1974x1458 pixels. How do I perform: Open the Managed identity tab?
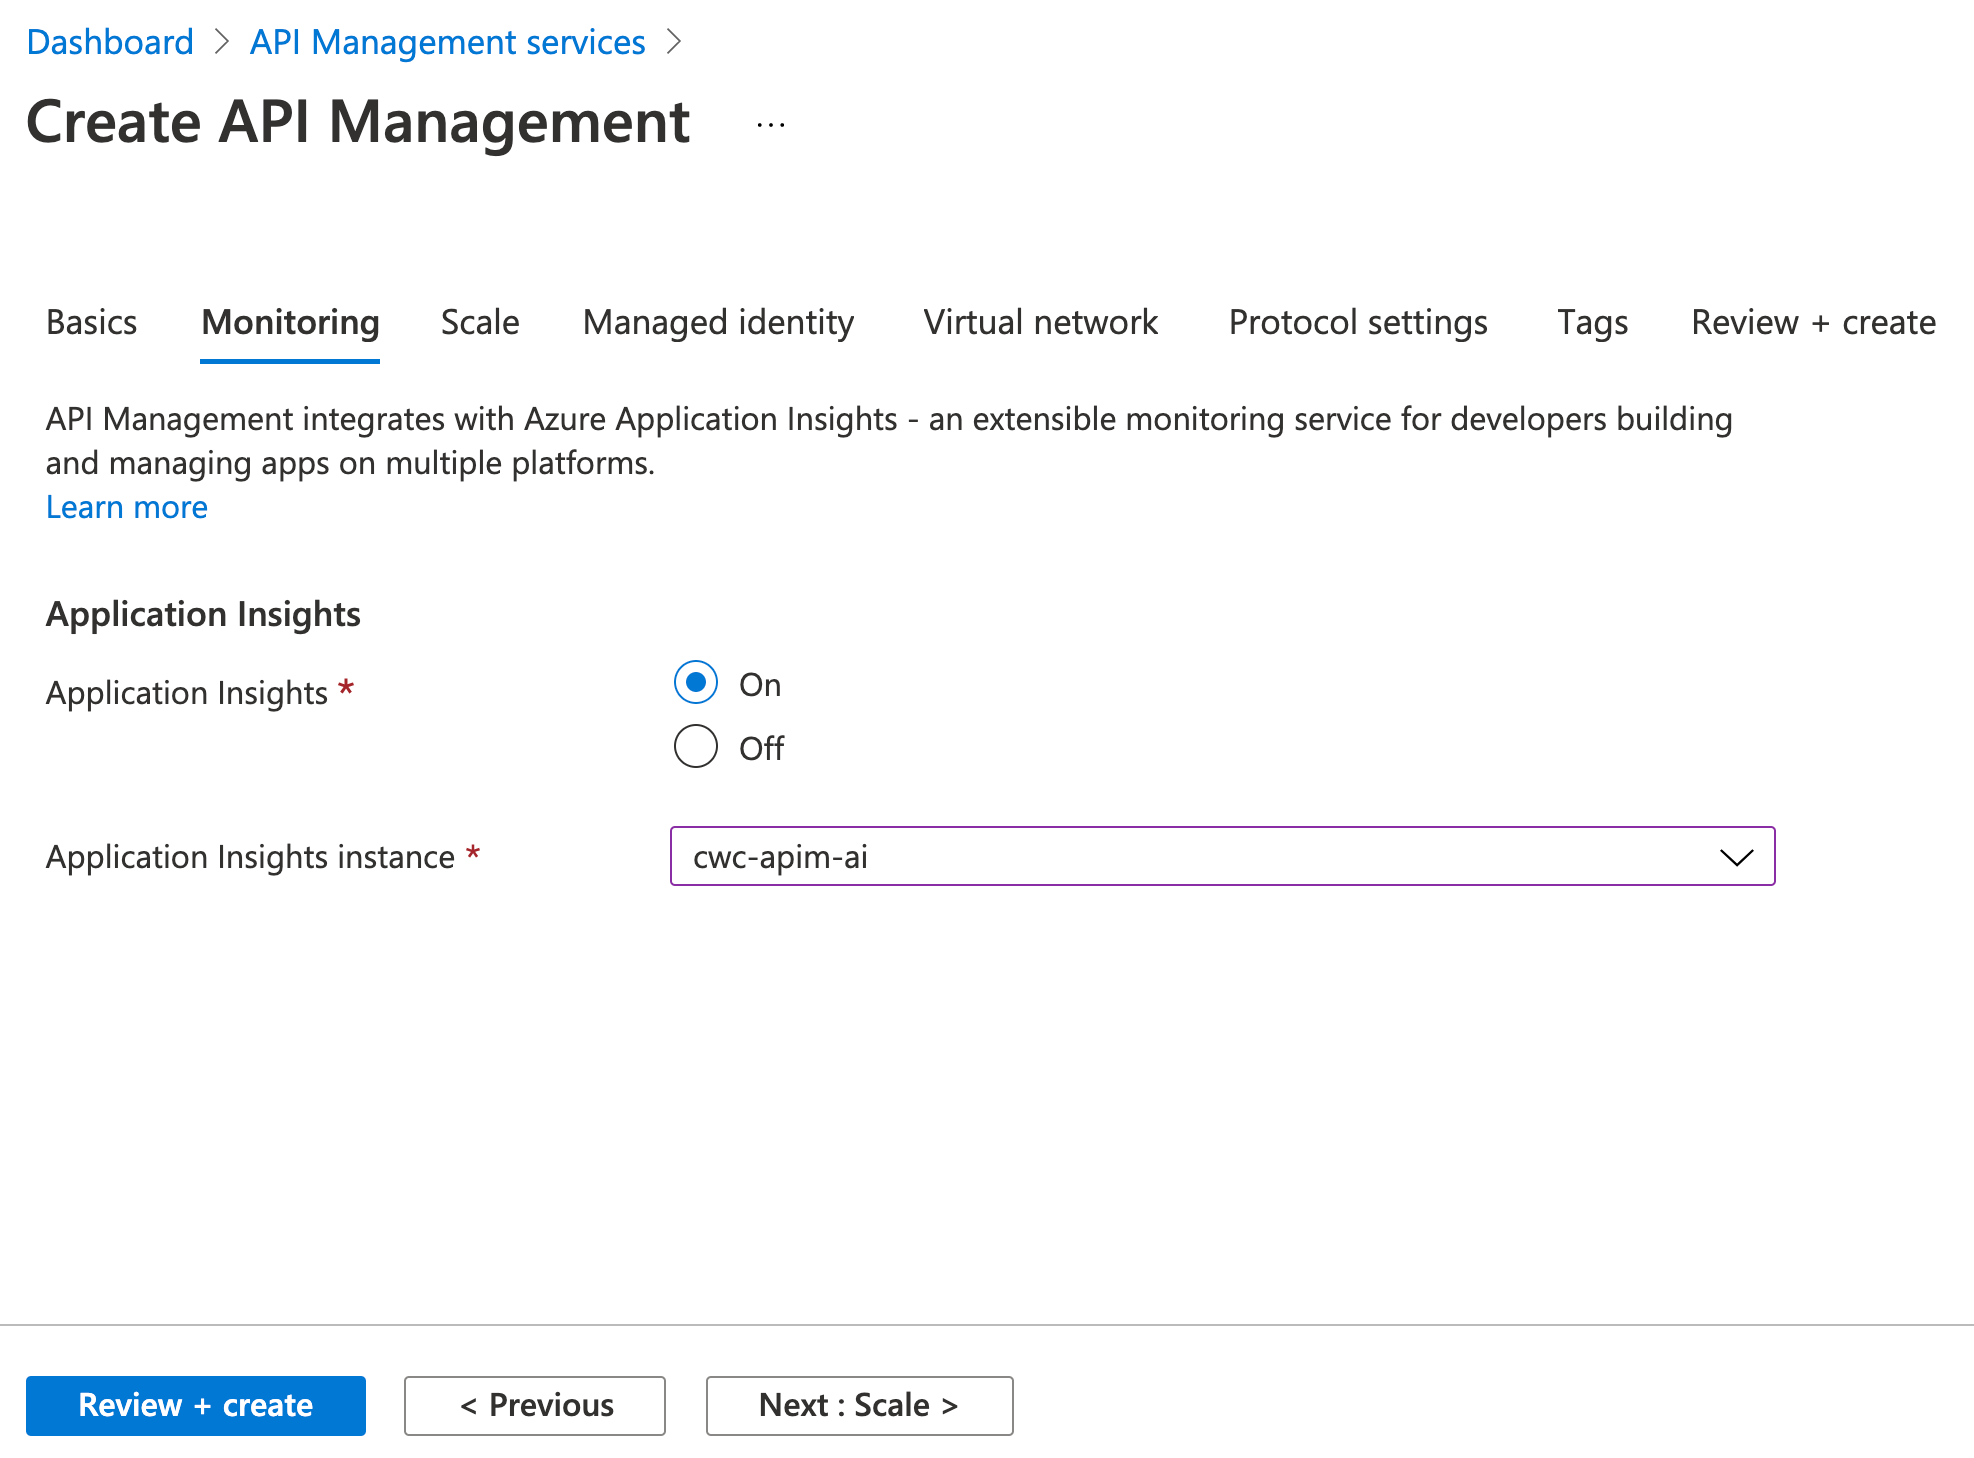click(718, 322)
